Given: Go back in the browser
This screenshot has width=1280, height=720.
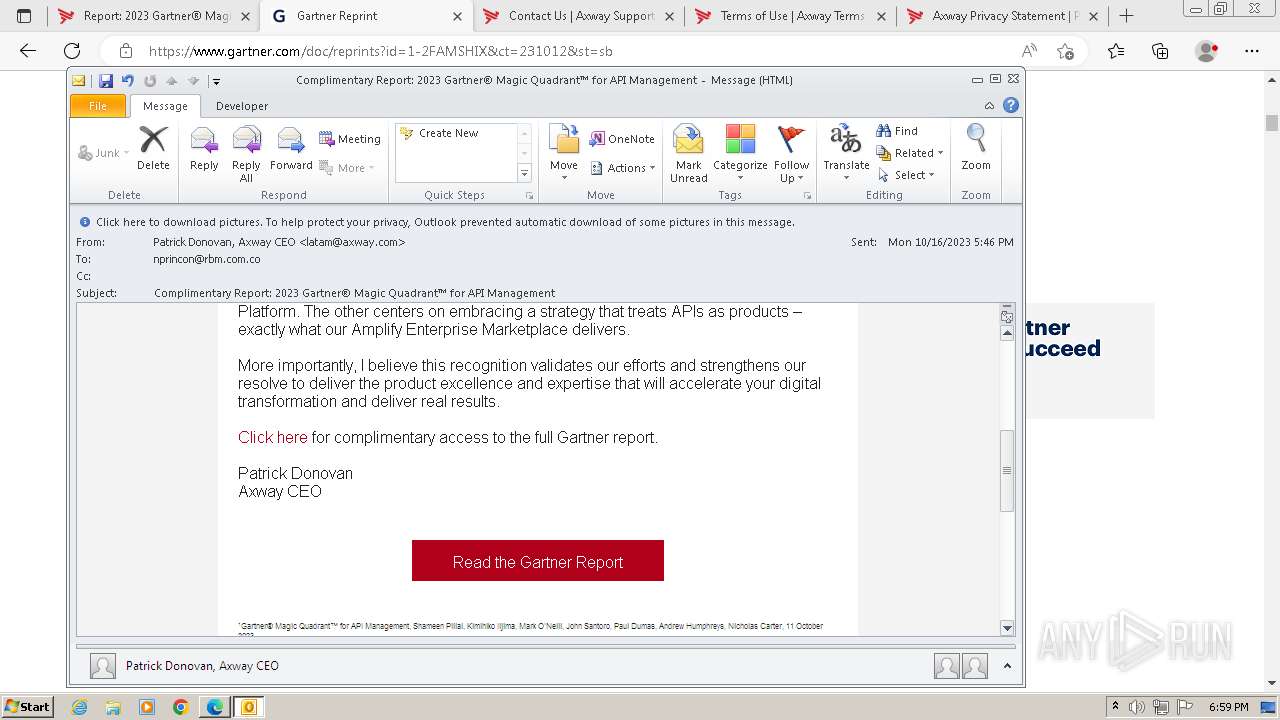Looking at the screenshot, I should (x=28, y=51).
